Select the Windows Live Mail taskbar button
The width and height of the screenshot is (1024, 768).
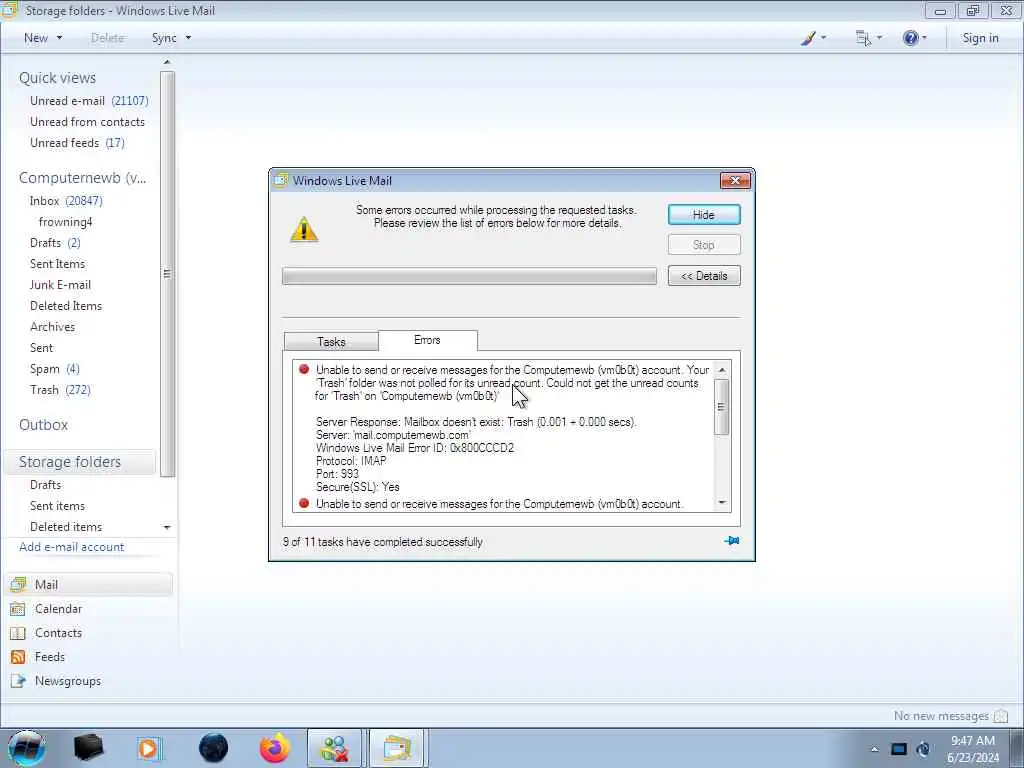click(397, 748)
